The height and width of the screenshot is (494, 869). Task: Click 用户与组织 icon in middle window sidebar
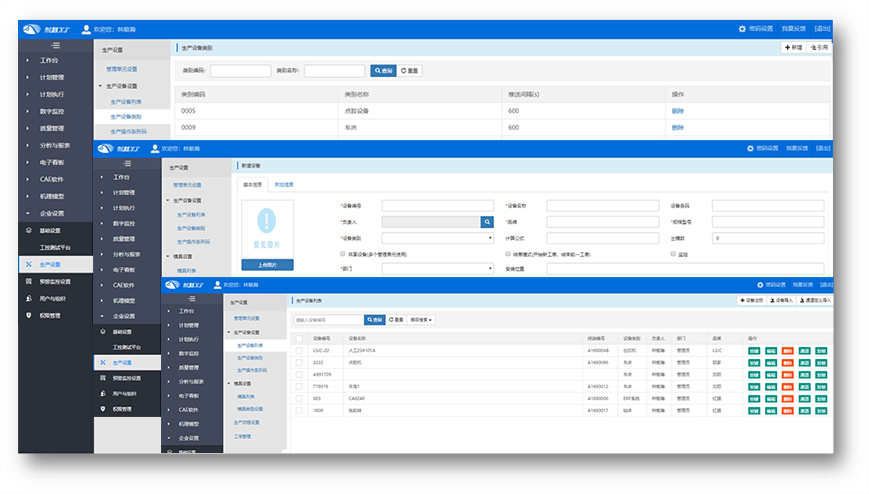pyautogui.click(x=103, y=393)
